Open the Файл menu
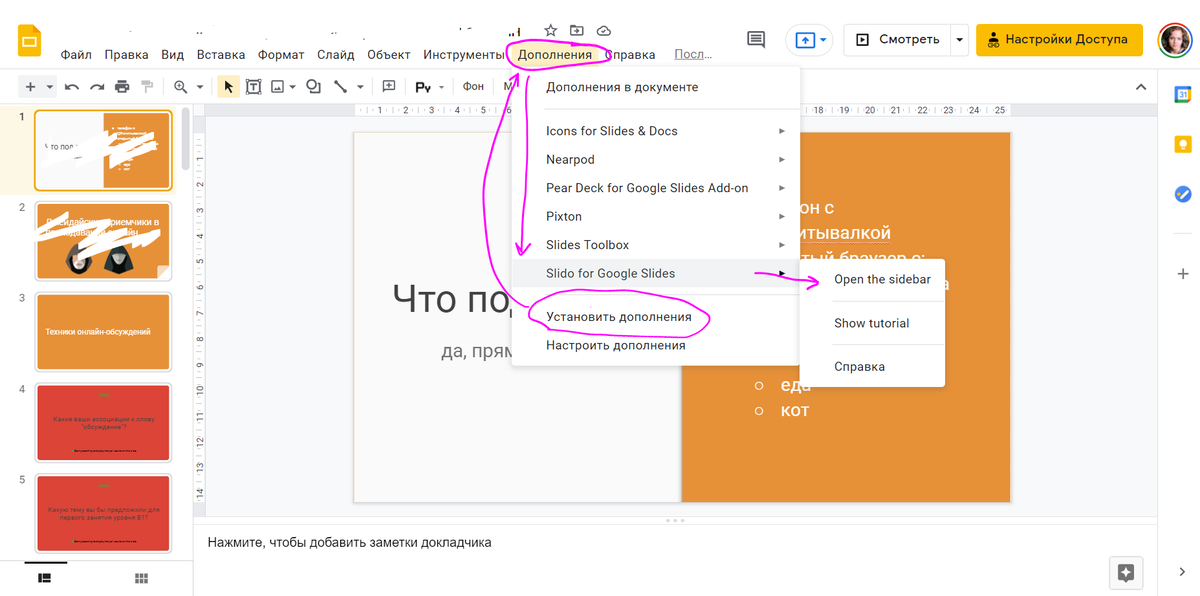 [x=76, y=55]
